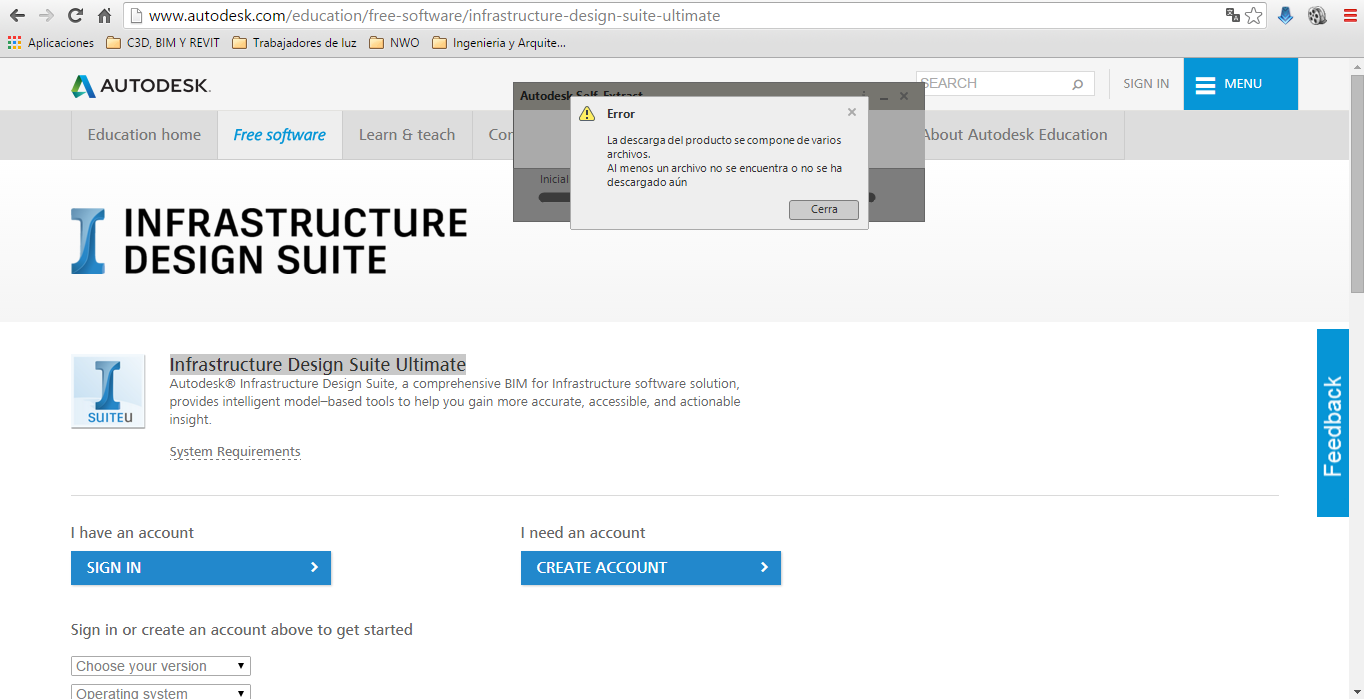
Task: Click the SUITEU product icon
Action: (107, 391)
